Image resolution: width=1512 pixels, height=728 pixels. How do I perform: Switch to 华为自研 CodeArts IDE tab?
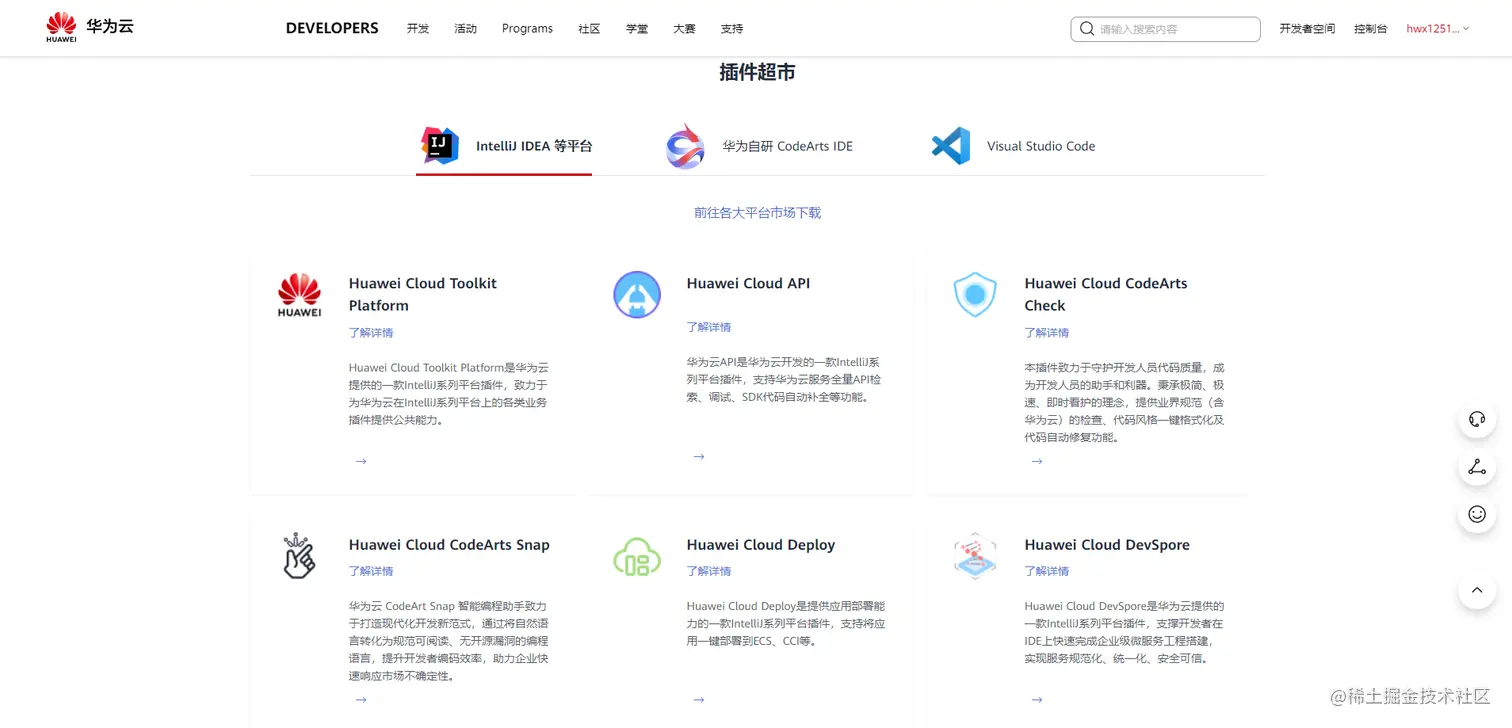(x=760, y=146)
